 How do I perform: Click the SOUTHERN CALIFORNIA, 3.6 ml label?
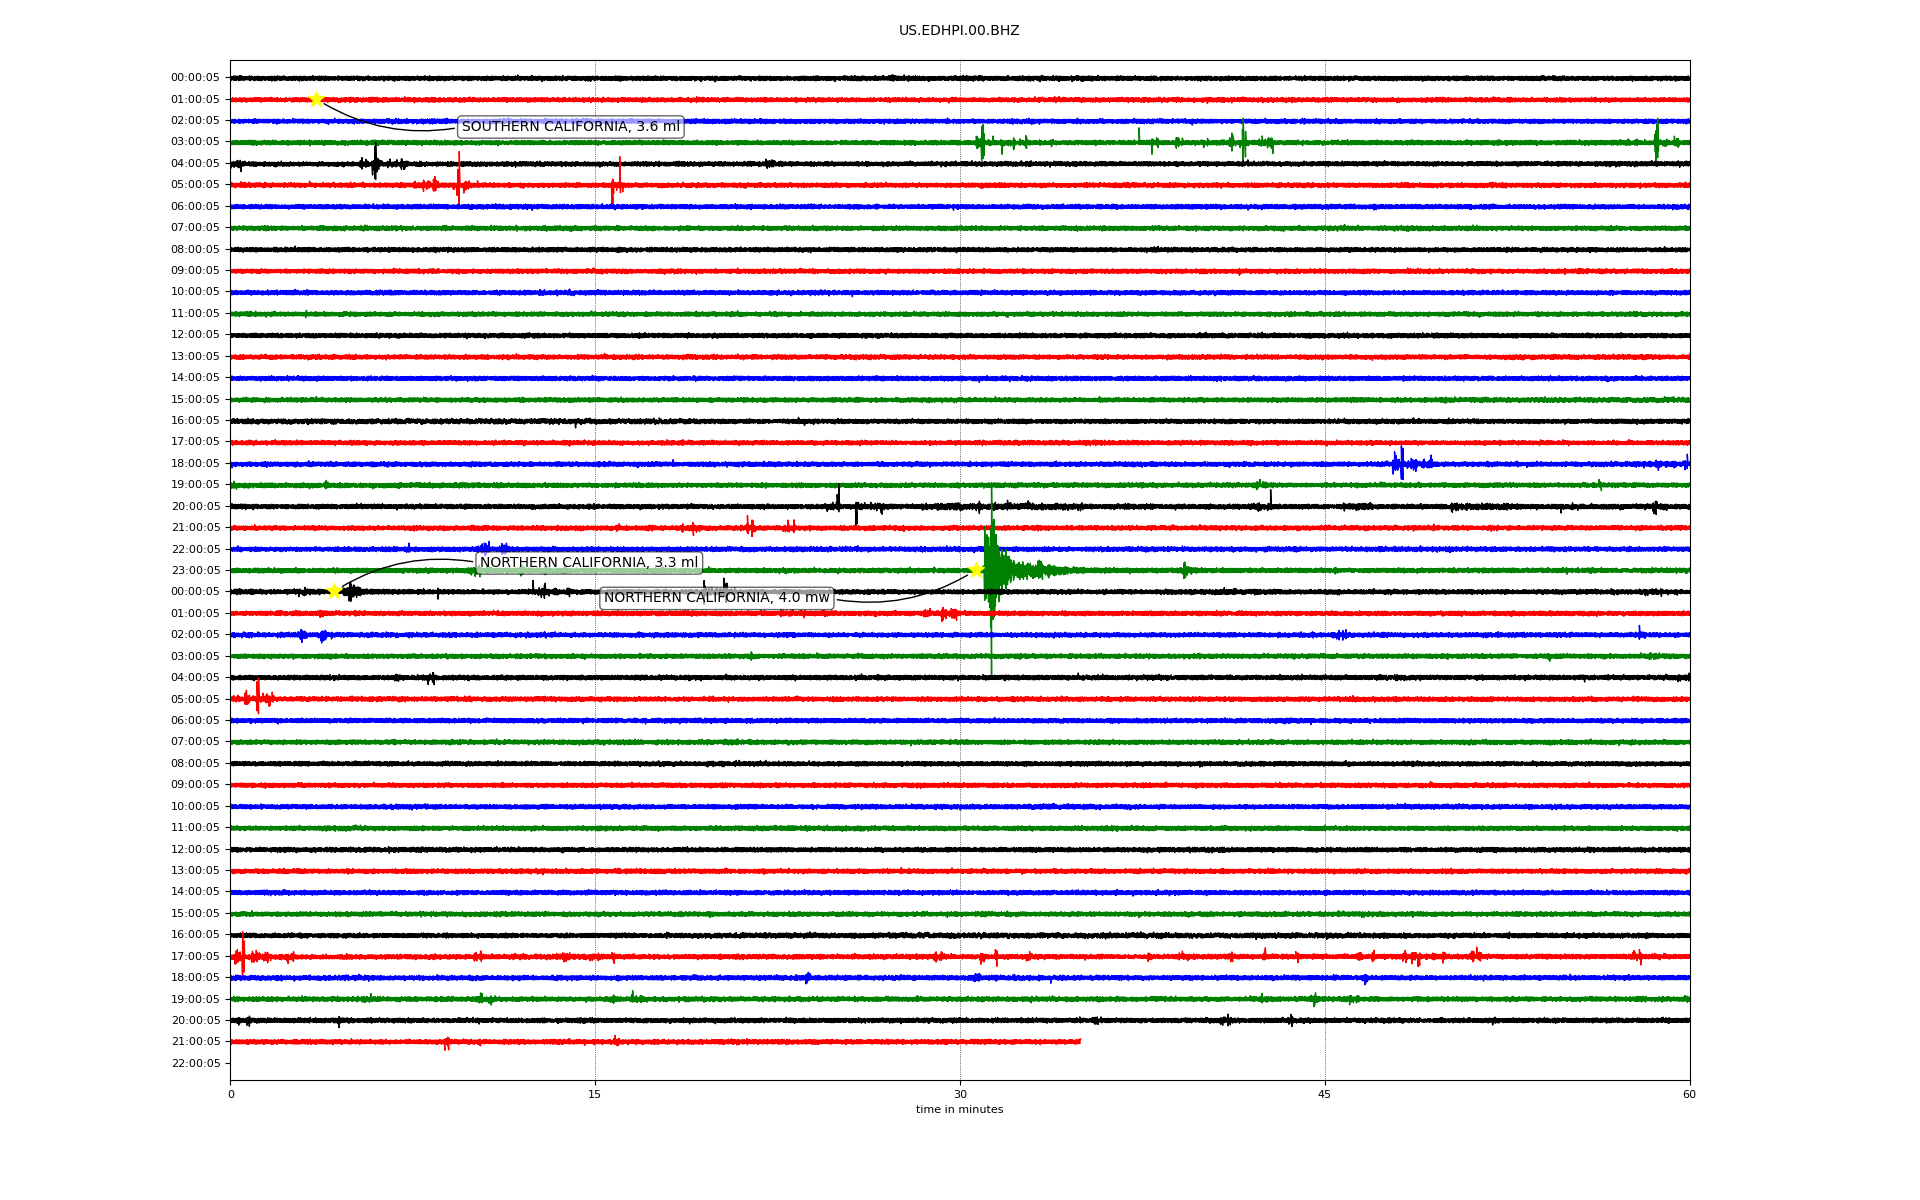(x=570, y=127)
